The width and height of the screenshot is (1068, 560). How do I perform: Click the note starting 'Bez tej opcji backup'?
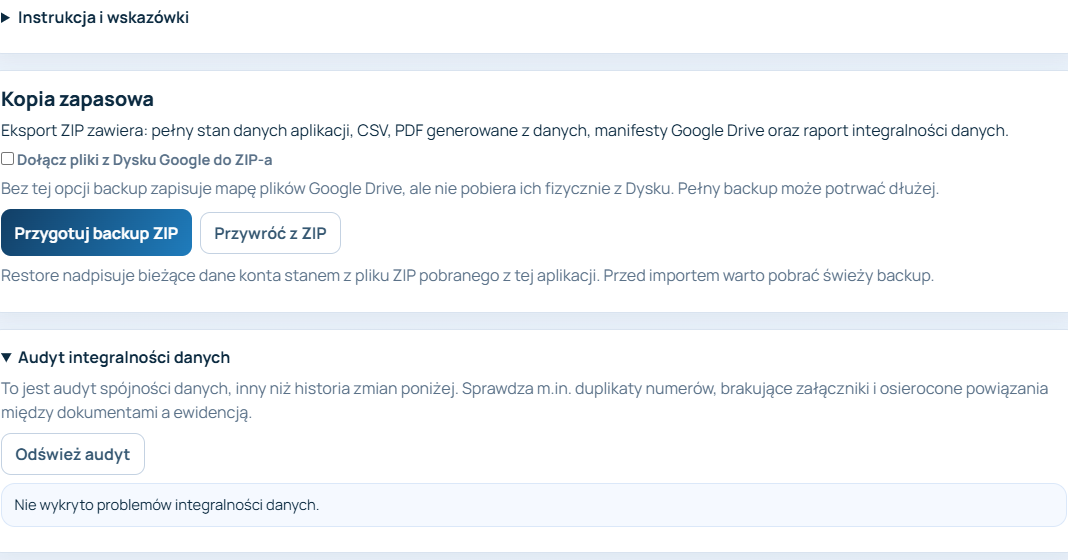coord(470,189)
